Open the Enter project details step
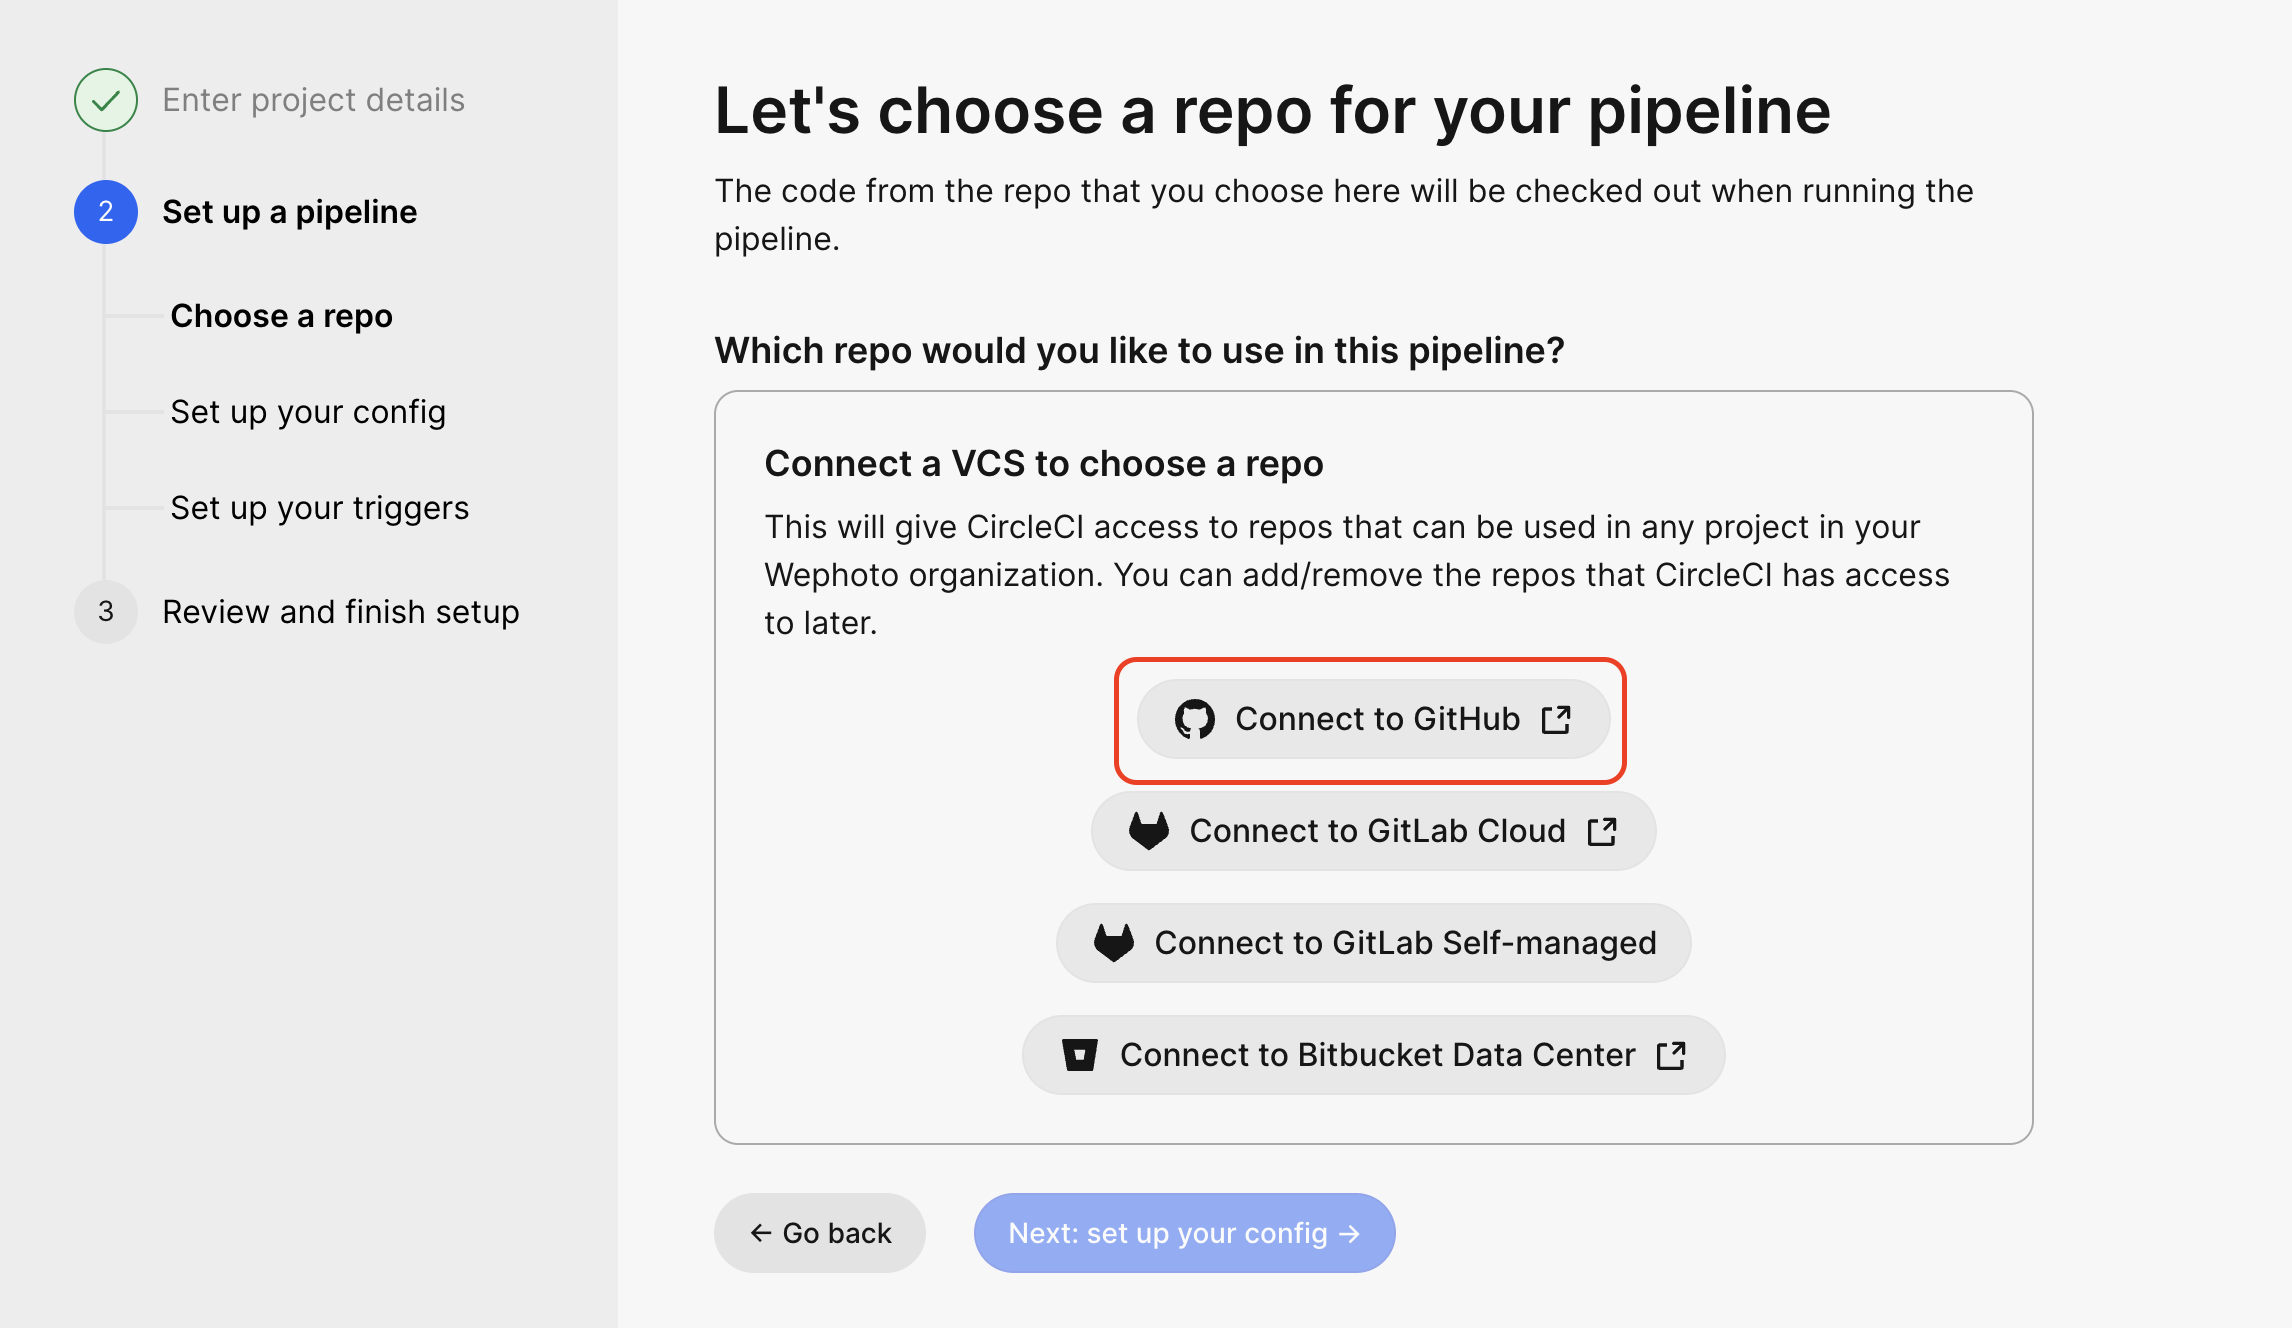Viewport: 2292px width, 1328px height. point(313,100)
